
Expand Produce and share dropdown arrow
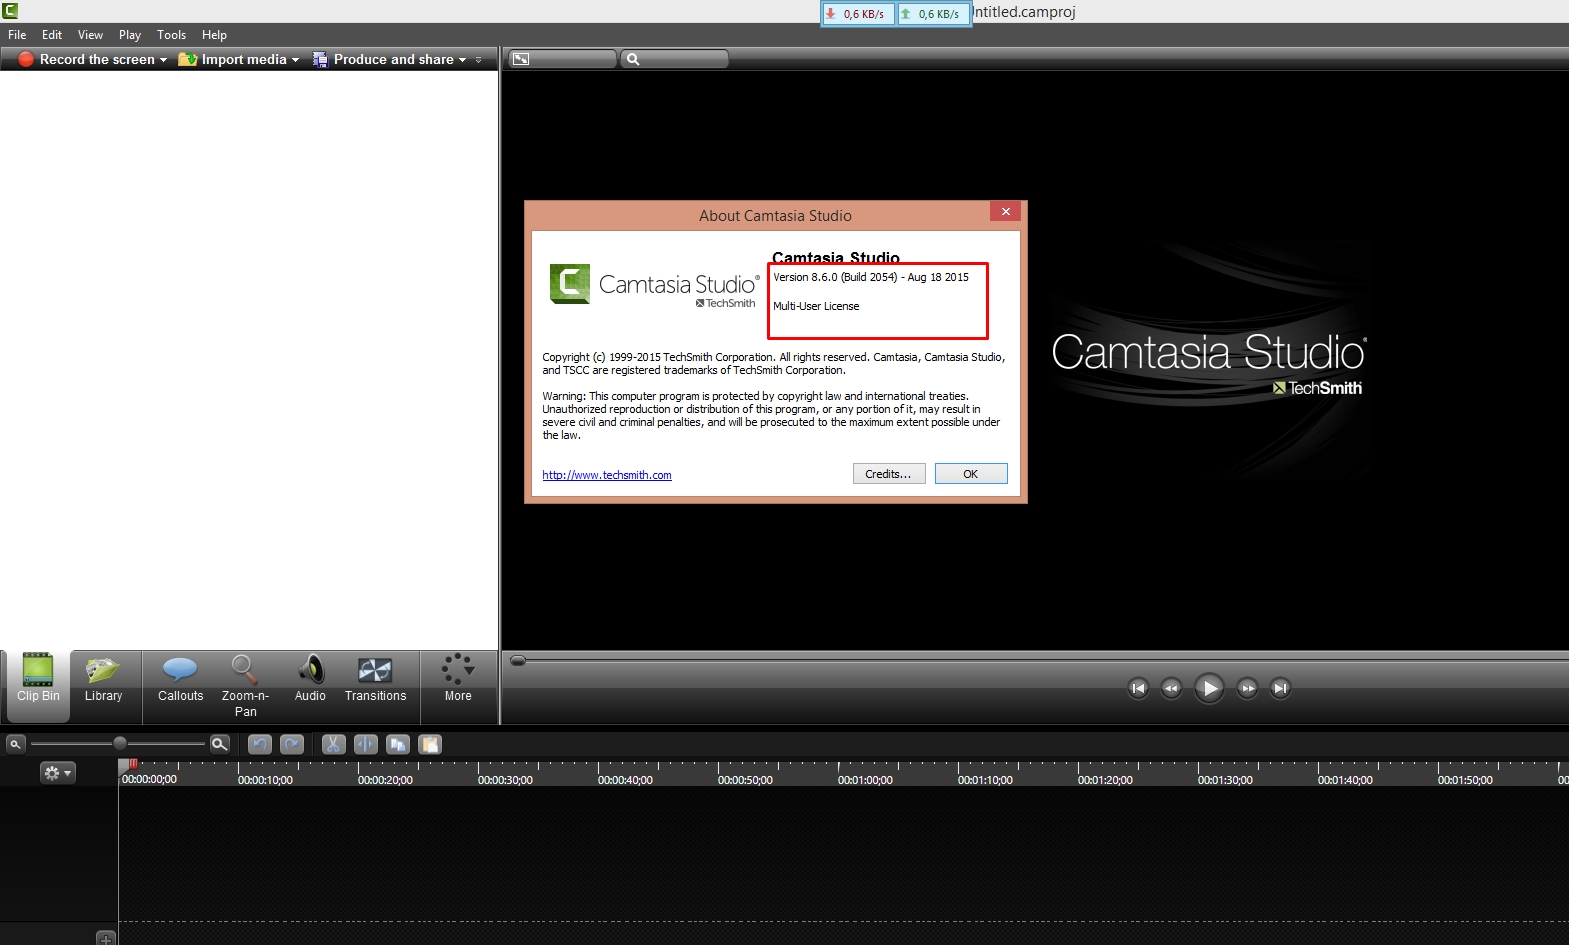coord(462,60)
